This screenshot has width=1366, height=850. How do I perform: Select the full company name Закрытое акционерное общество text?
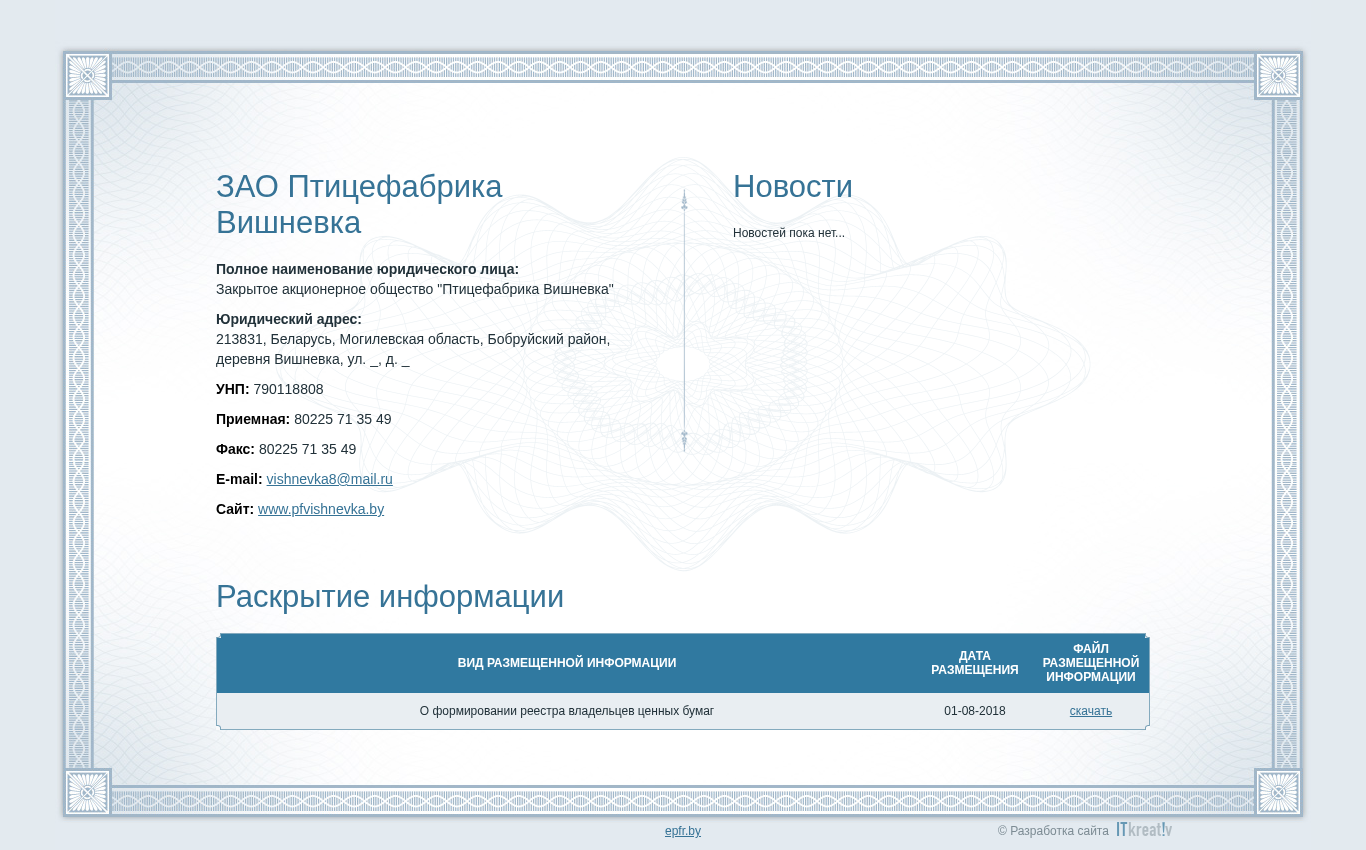pos(415,289)
